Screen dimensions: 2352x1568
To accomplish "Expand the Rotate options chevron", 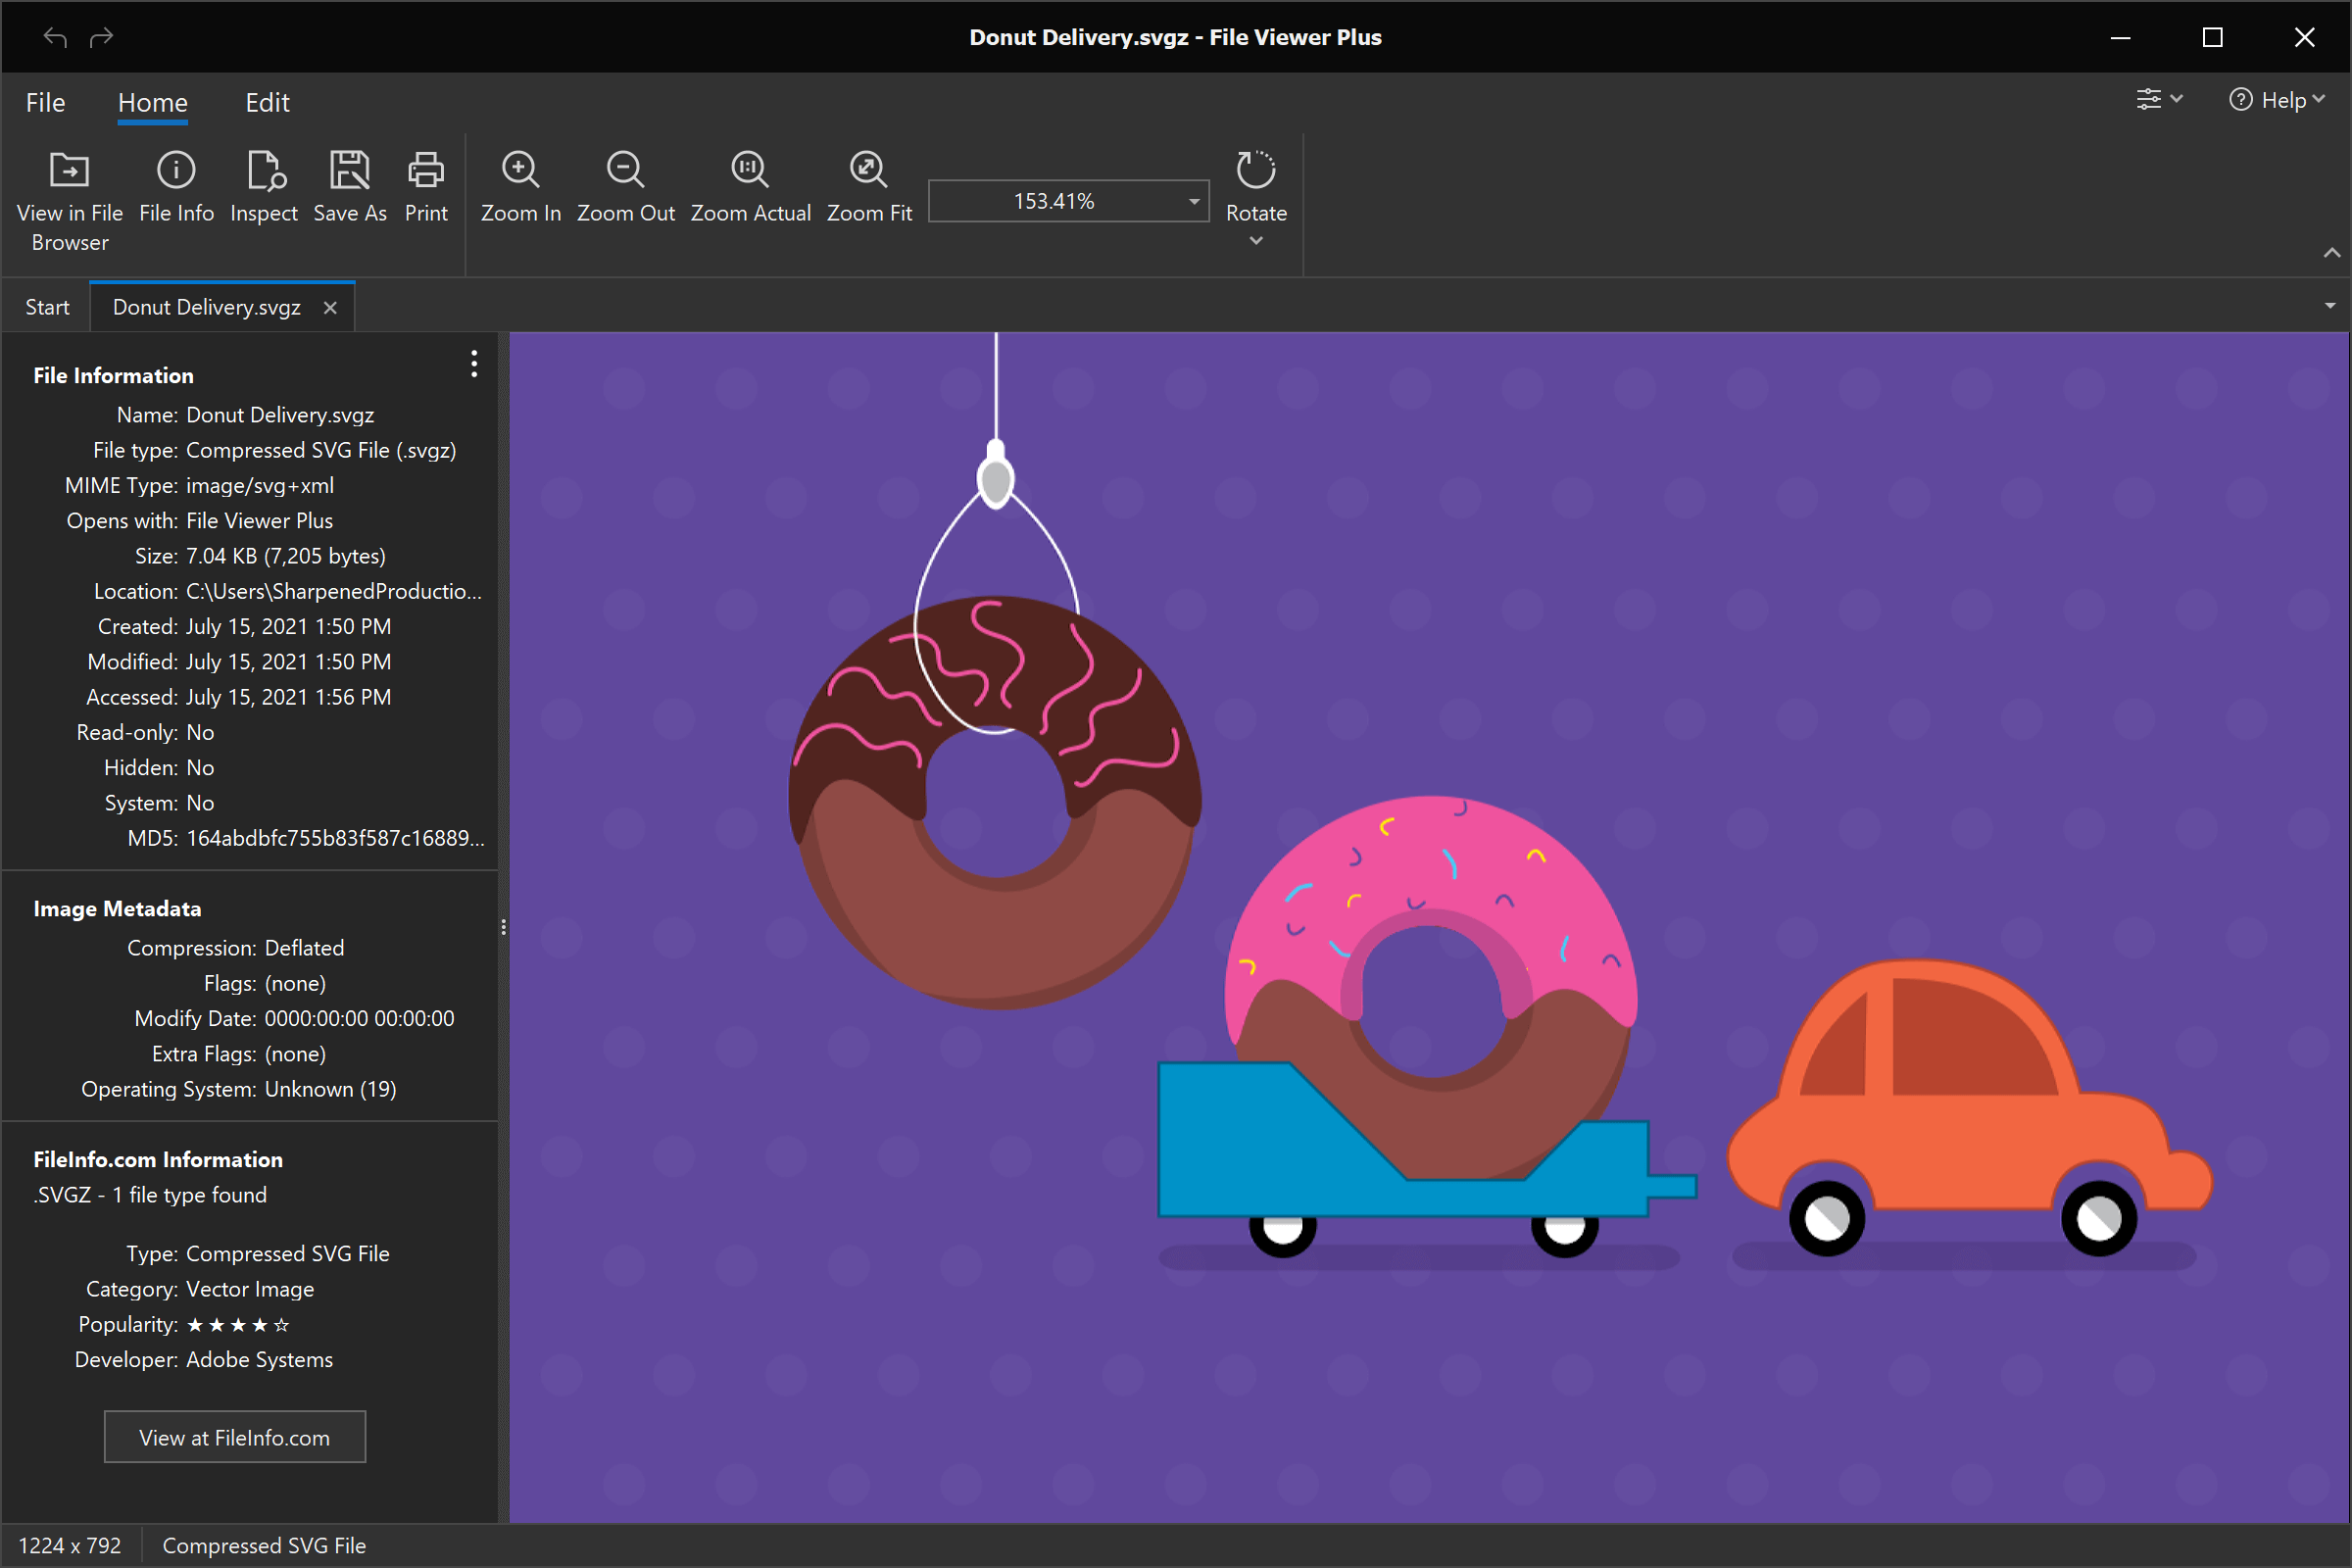I will pos(1256,240).
